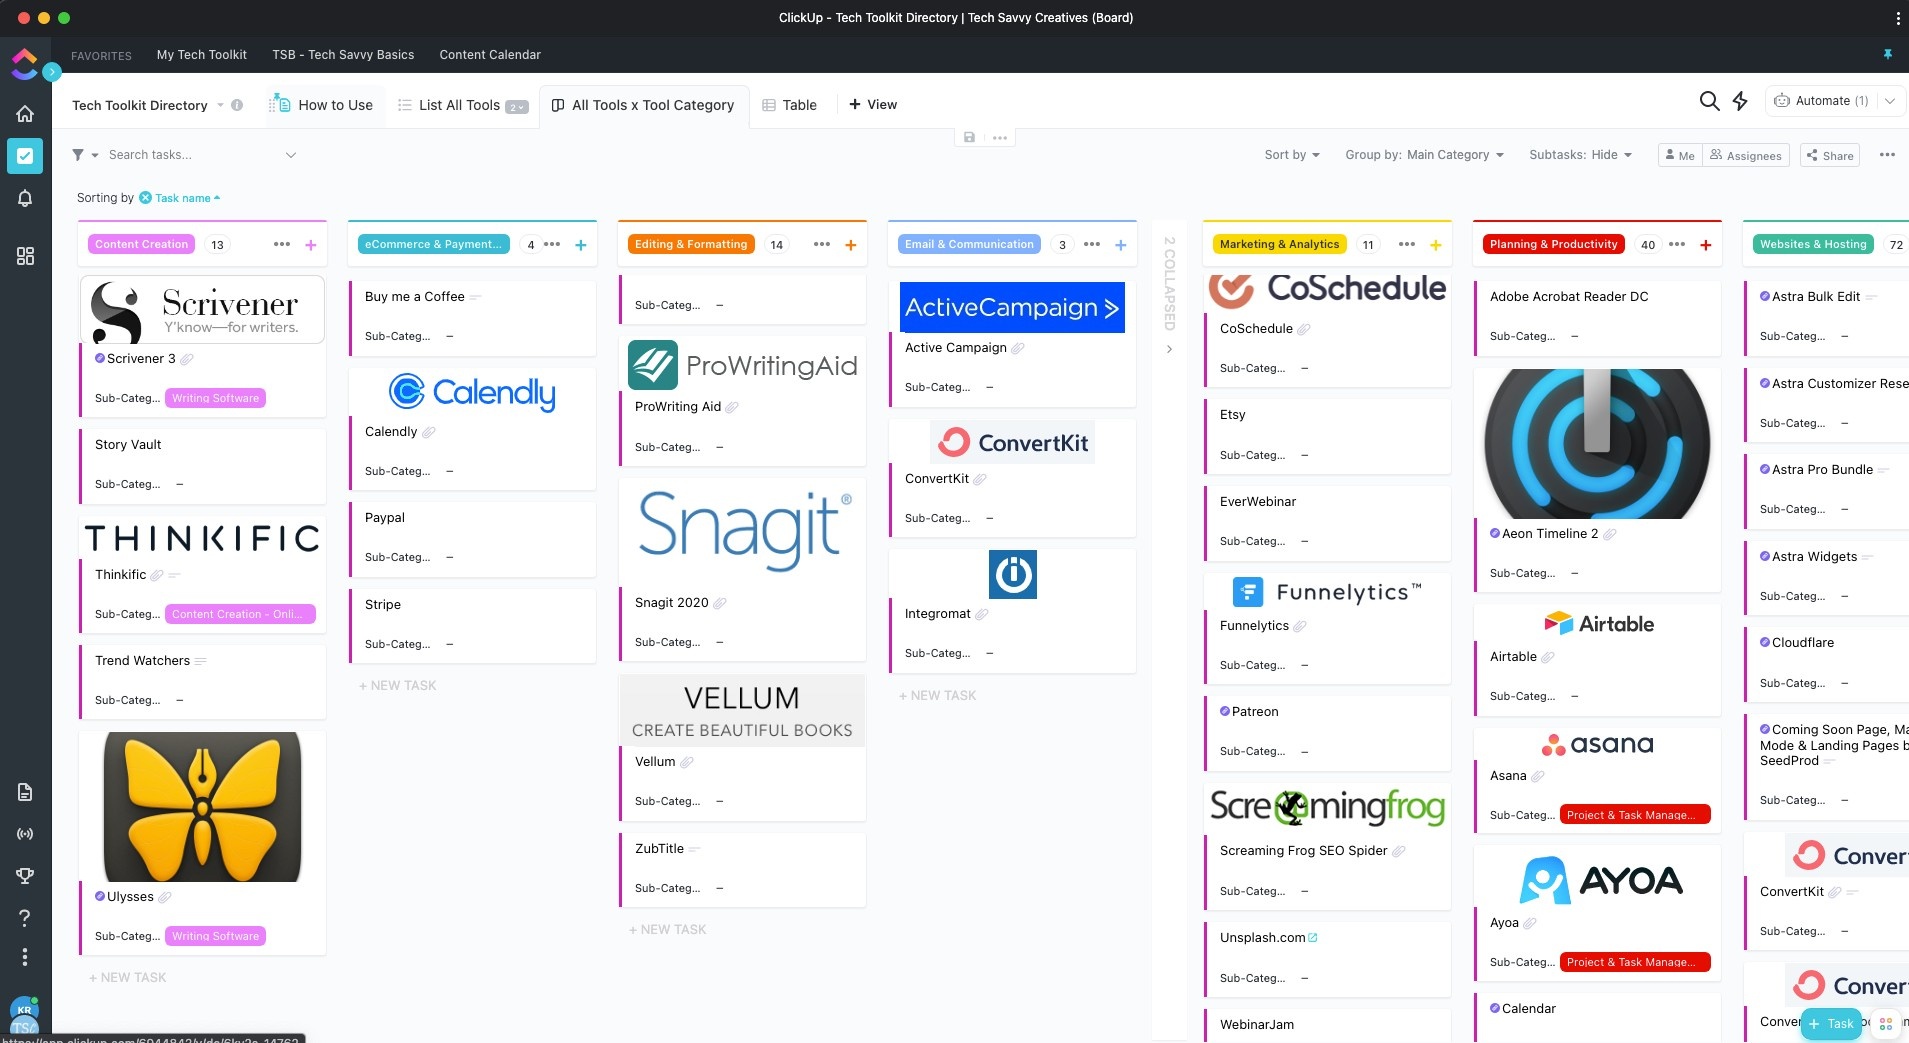The width and height of the screenshot is (1909, 1043).
Task: Open the Help question mark icon
Action: pyautogui.click(x=25, y=917)
